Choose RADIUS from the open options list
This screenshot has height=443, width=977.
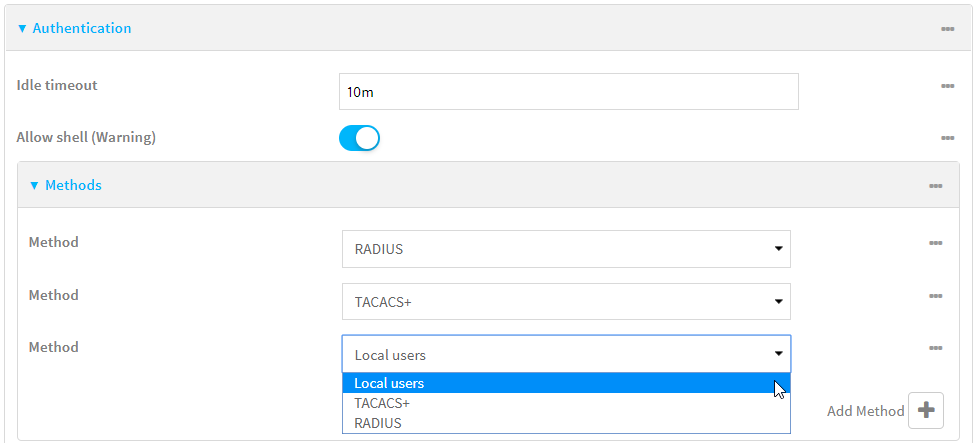tap(378, 423)
